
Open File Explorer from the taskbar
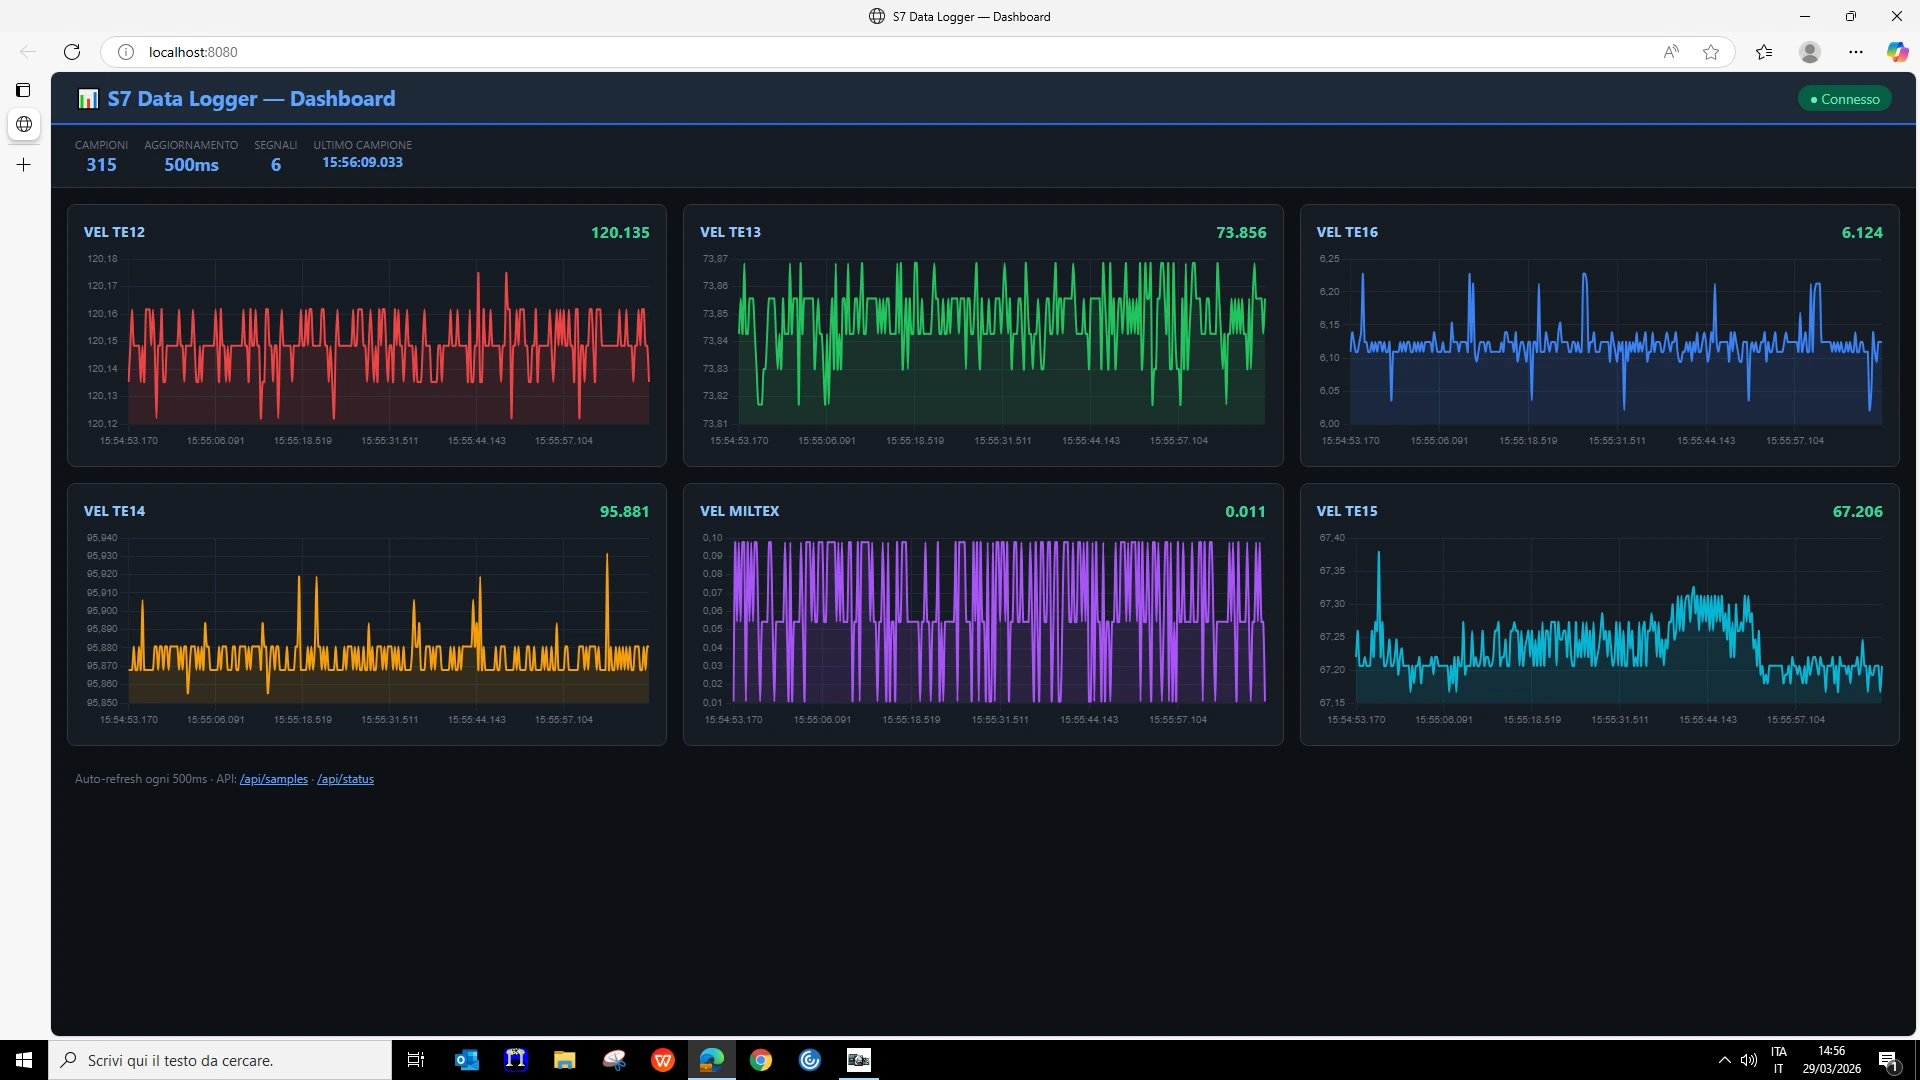tap(565, 1060)
